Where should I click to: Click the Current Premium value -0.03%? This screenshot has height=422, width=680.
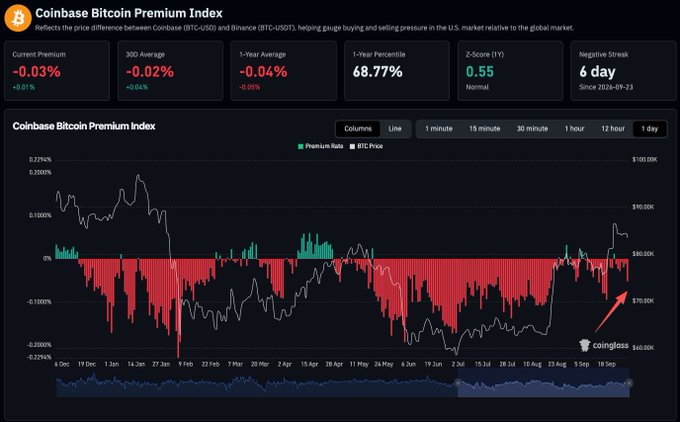coord(36,72)
